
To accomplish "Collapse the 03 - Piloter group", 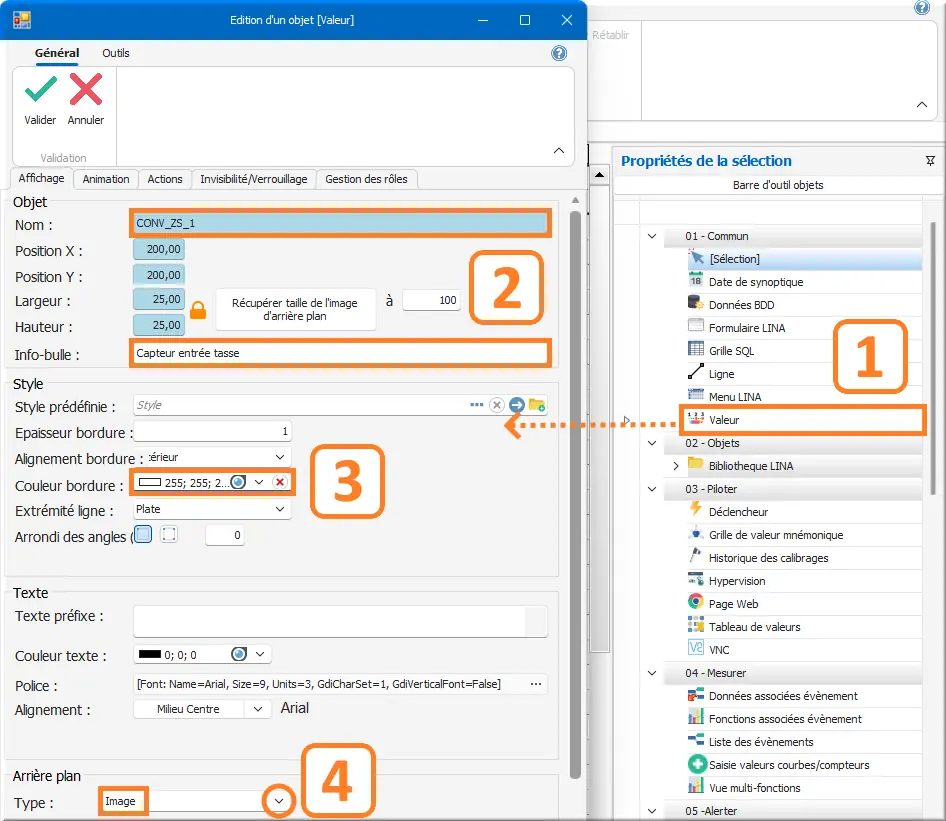I will pos(652,489).
